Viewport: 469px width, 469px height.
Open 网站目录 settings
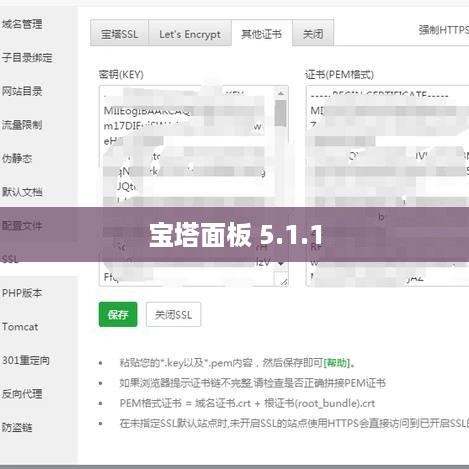[22, 91]
